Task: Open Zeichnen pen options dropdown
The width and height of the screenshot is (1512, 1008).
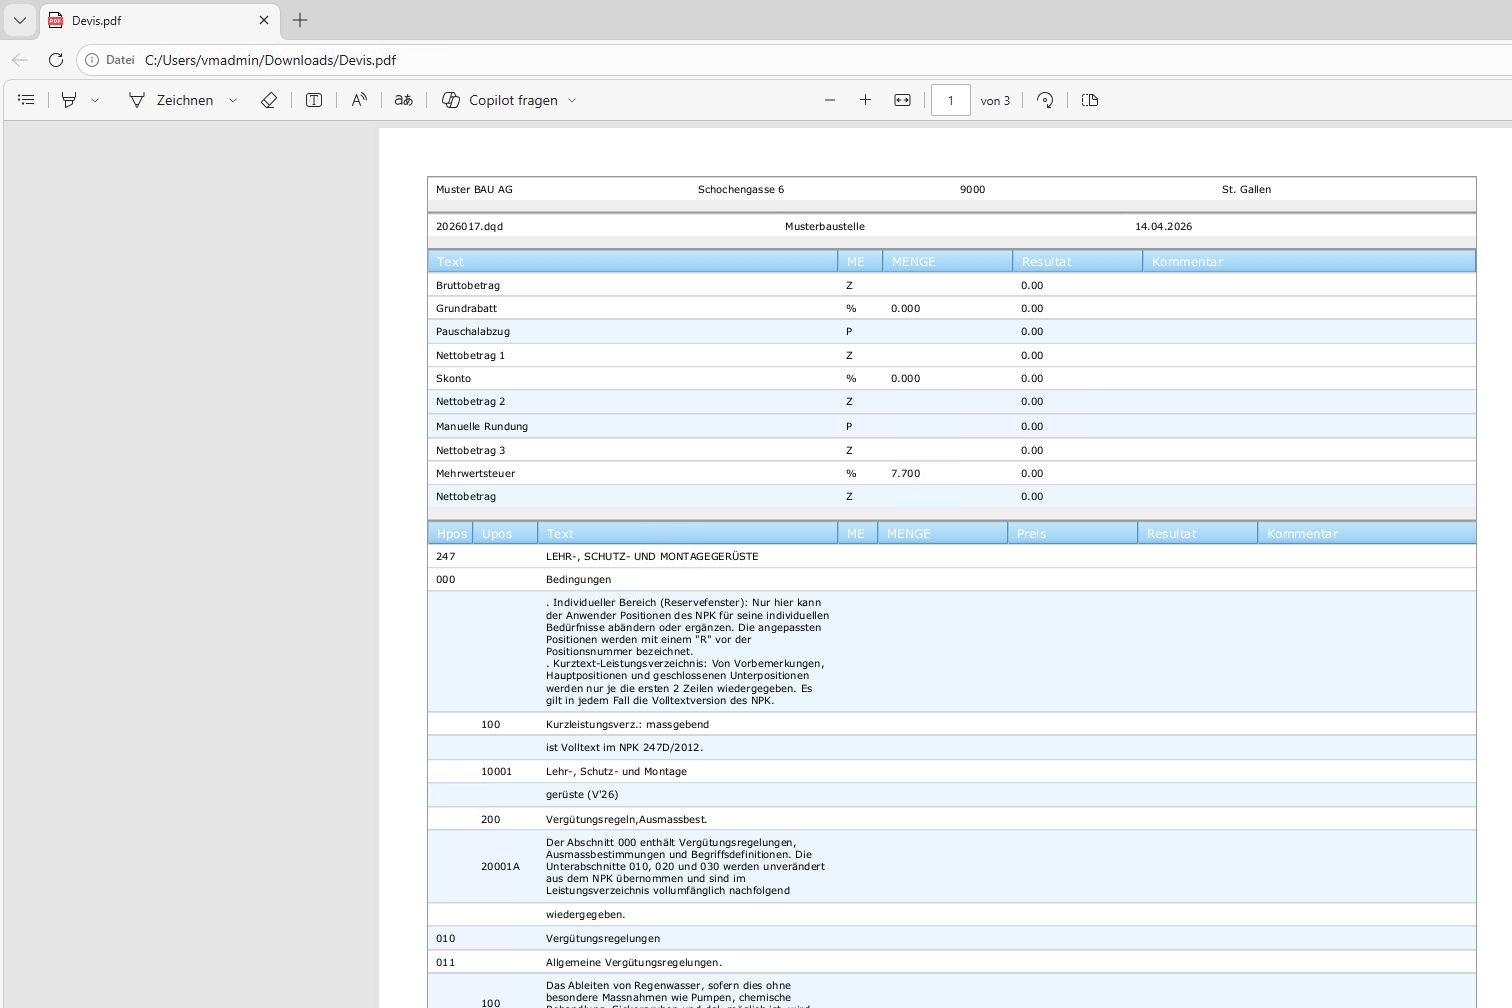Action: click(233, 100)
